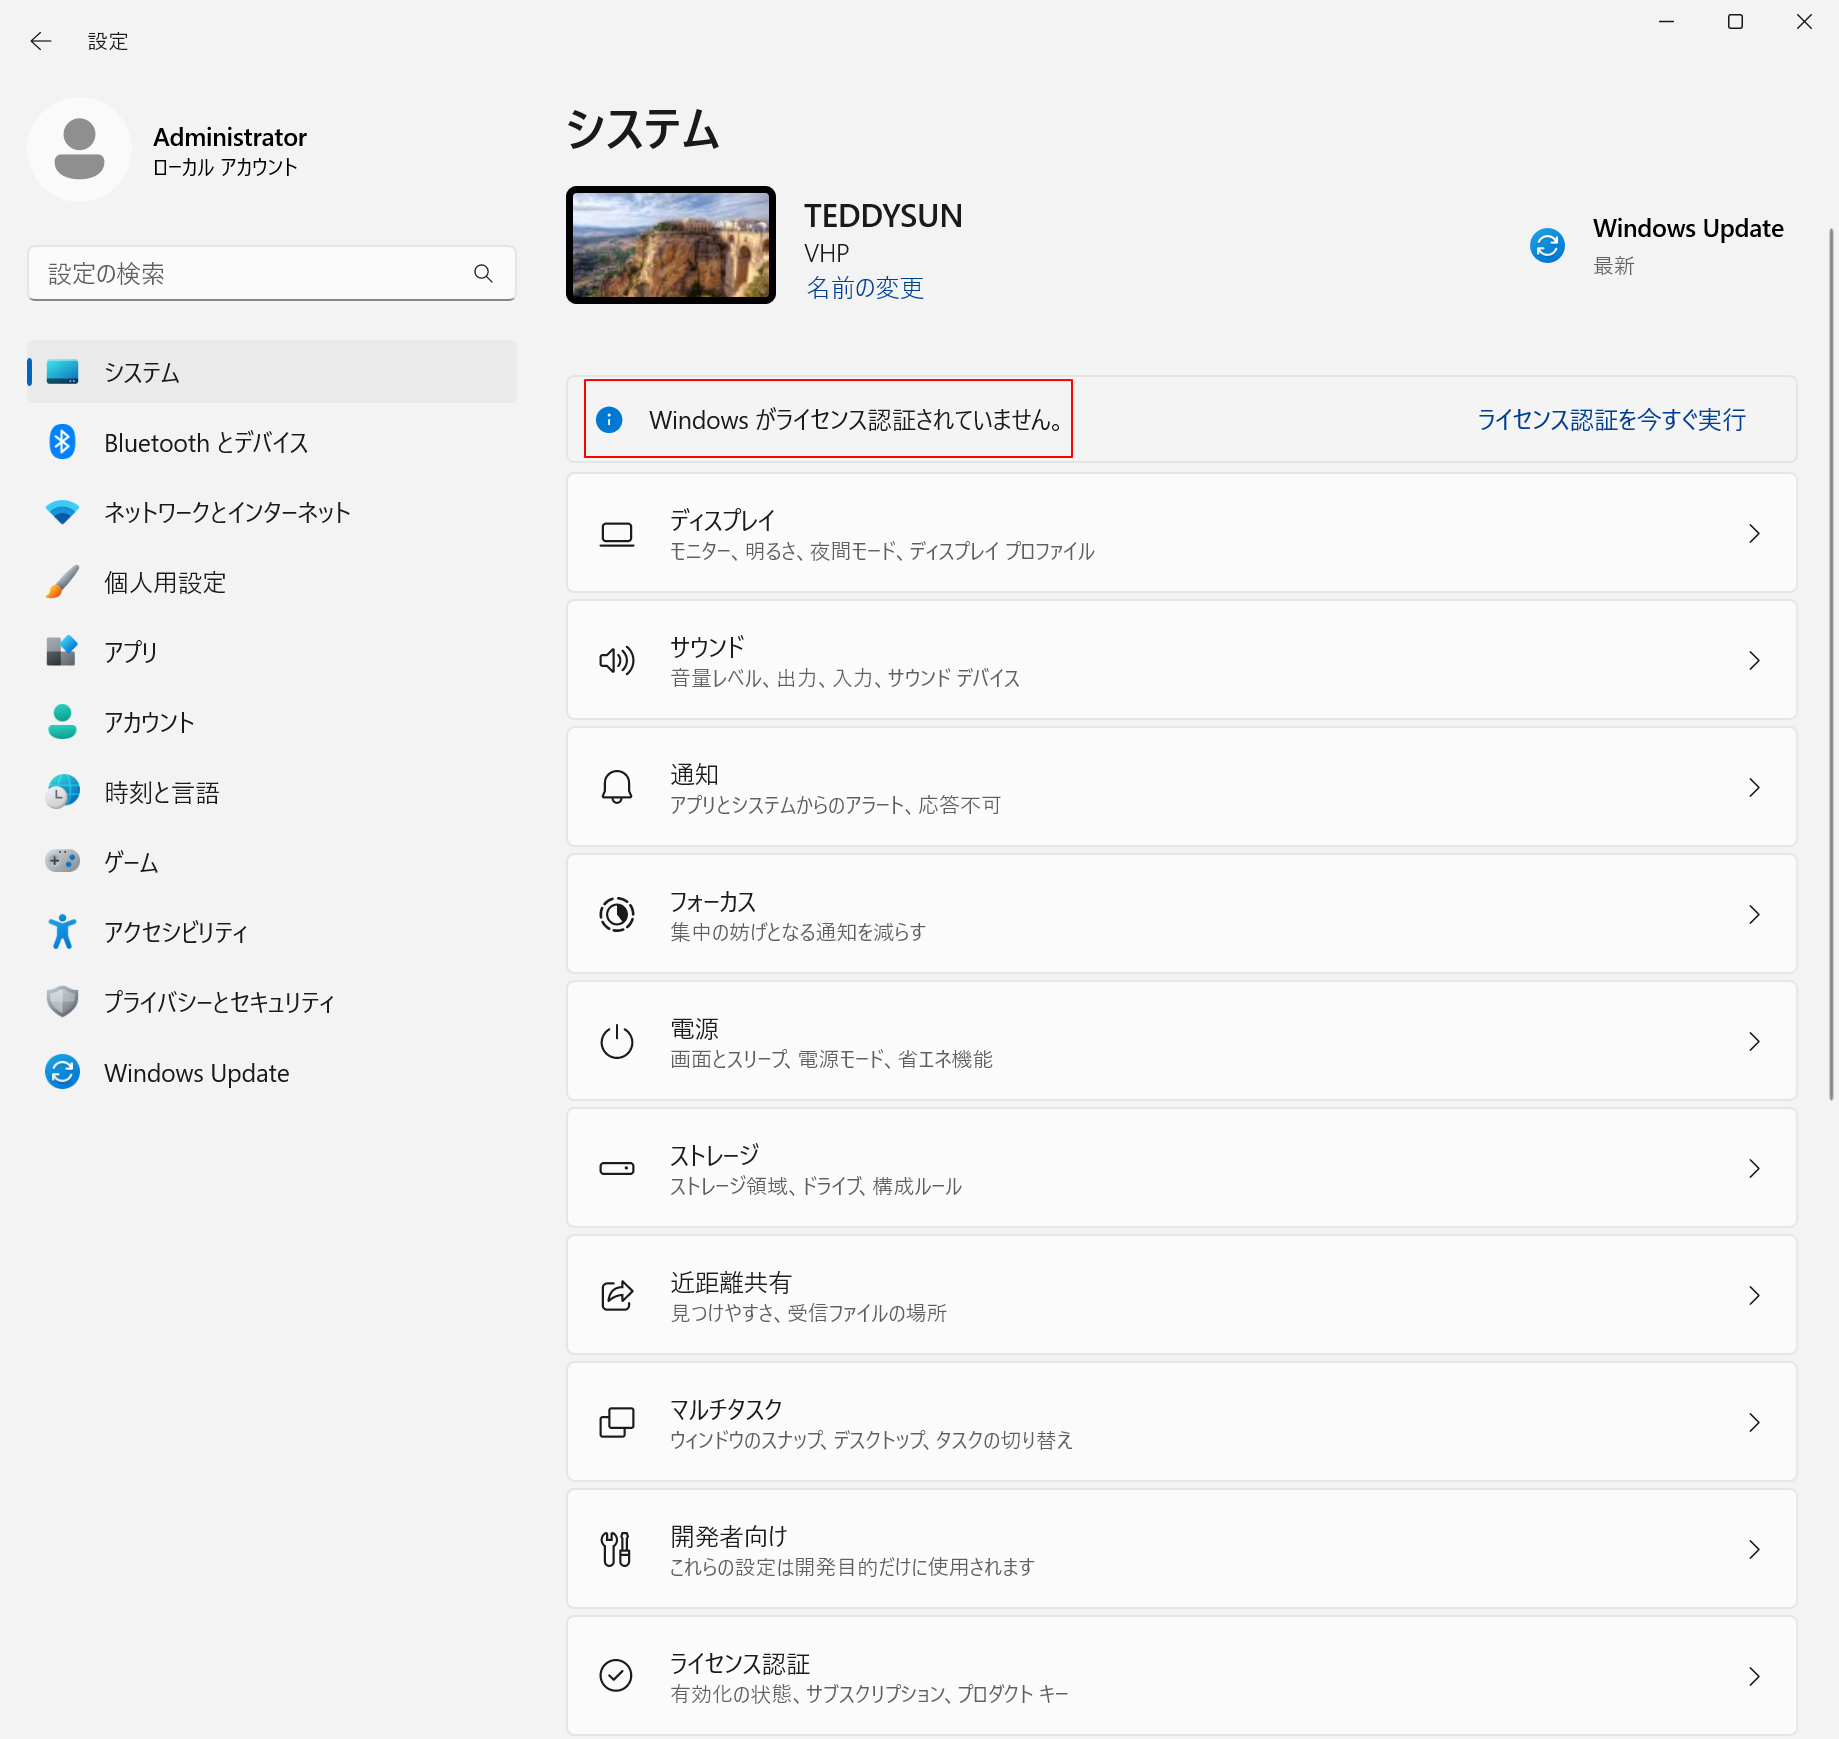Click the フォーカス icon
The image size is (1839, 1739).
point(617,915)
